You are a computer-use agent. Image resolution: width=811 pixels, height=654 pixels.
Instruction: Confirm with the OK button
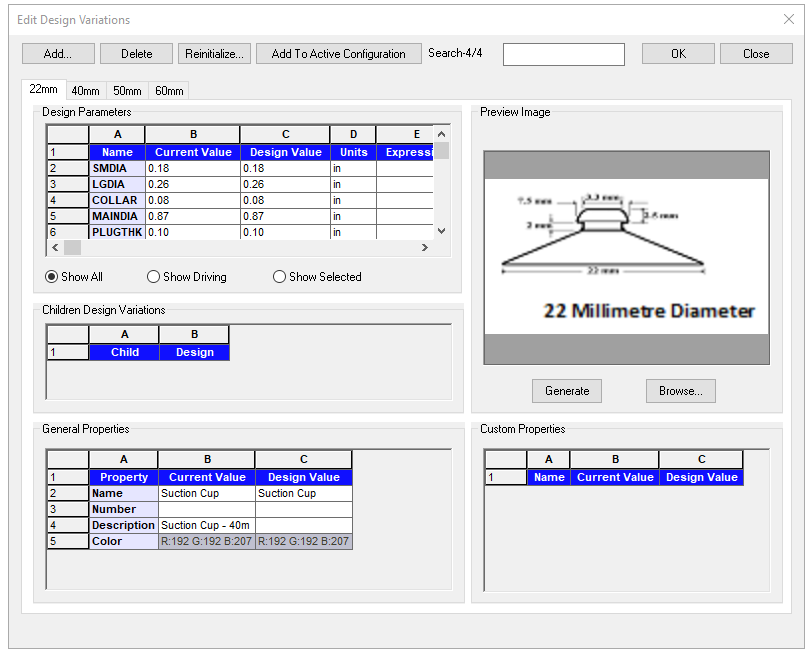[678, 54]
